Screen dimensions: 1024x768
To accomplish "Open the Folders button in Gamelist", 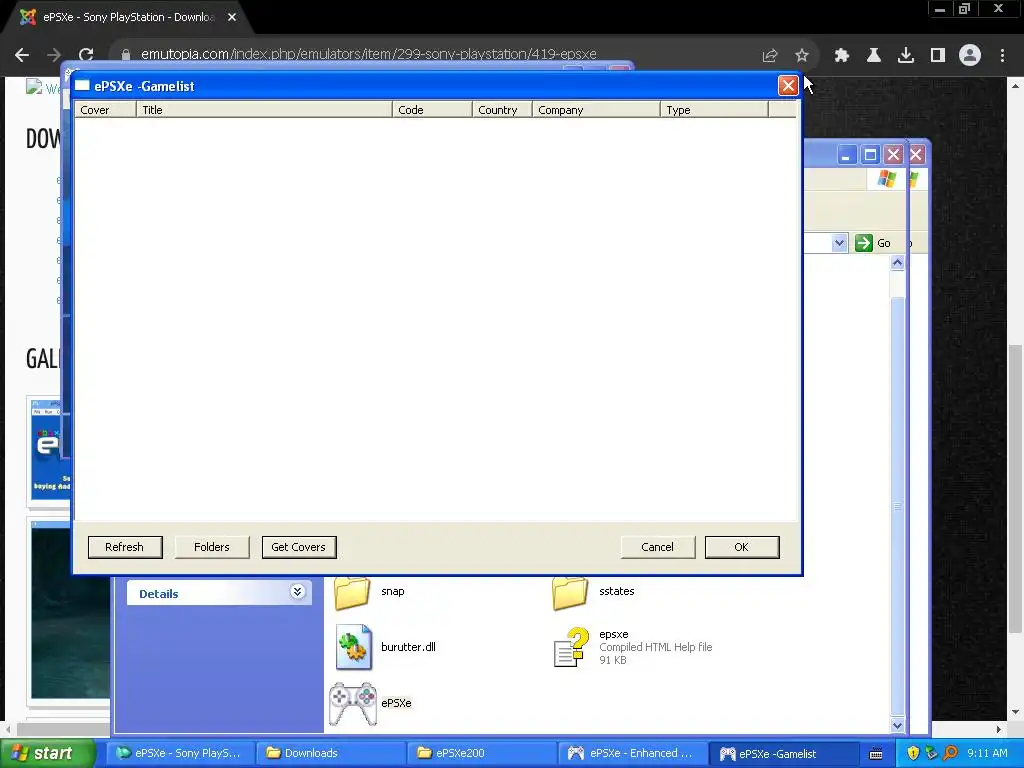I will [212, 547].
